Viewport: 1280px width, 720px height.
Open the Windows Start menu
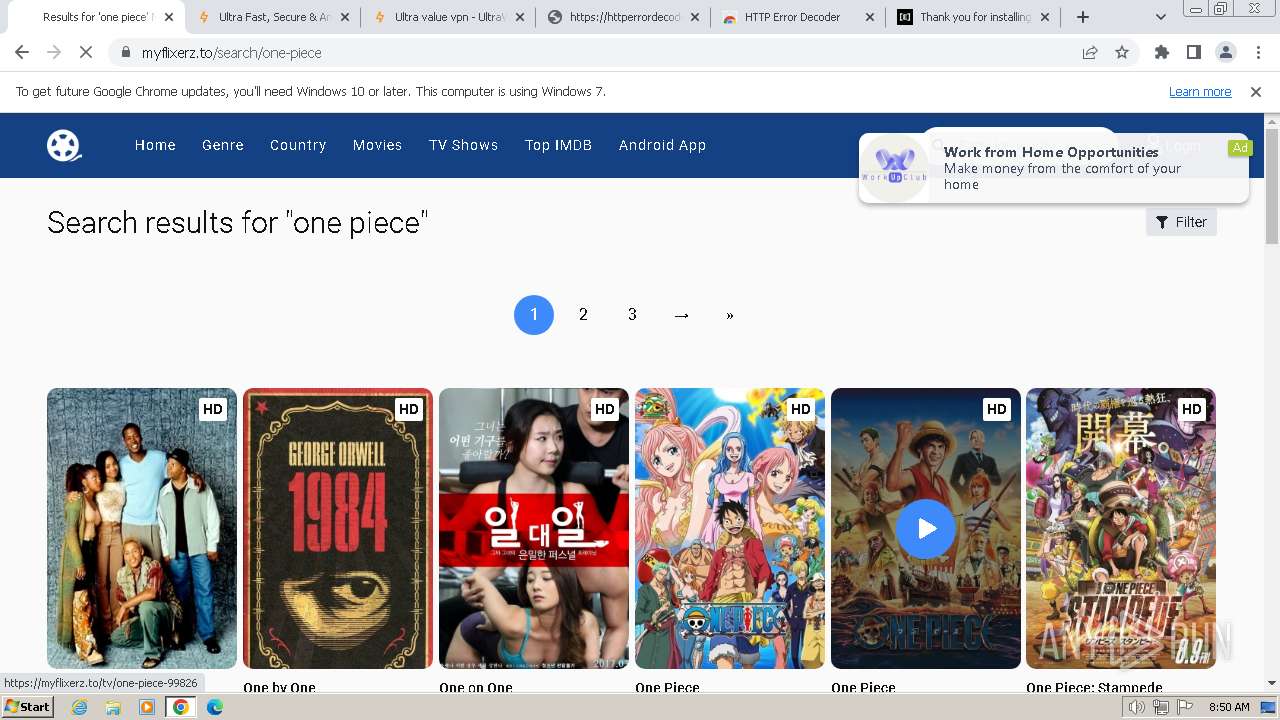(27, 707)
